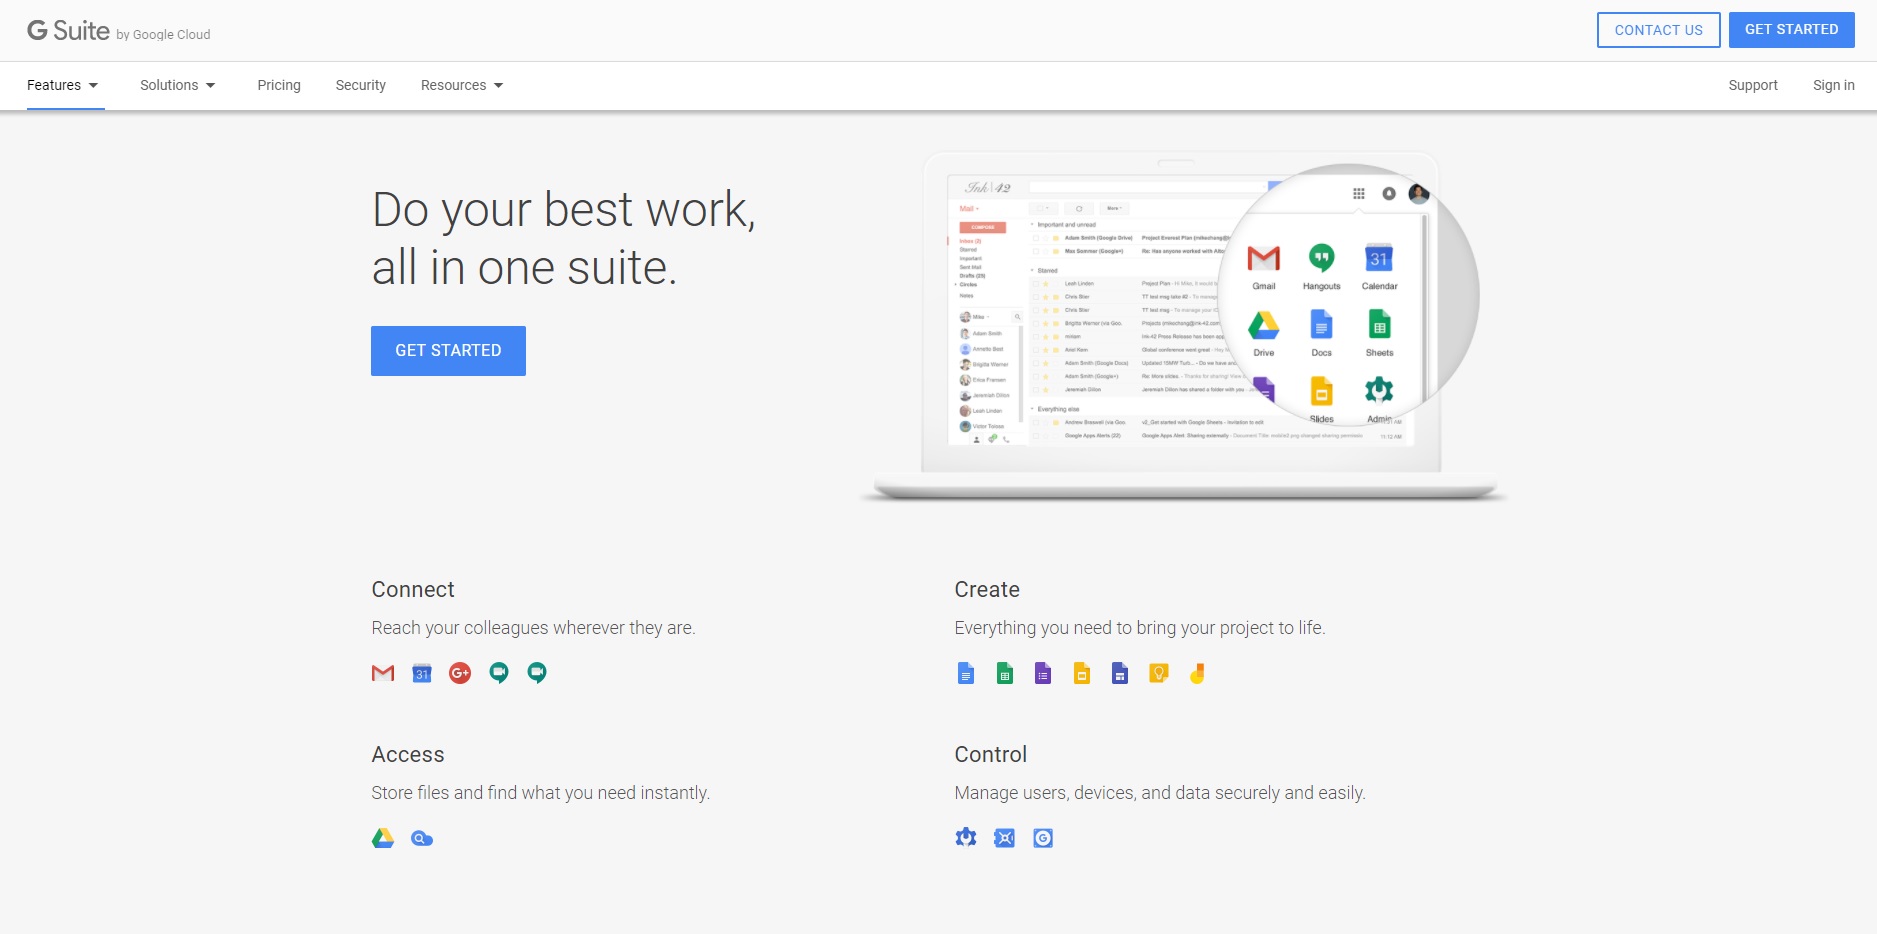The width and height of the screenshot is (1877, 934).
Task: Open the Support link in navigation
Action: pyautogui.click(x=1753, y=85)
